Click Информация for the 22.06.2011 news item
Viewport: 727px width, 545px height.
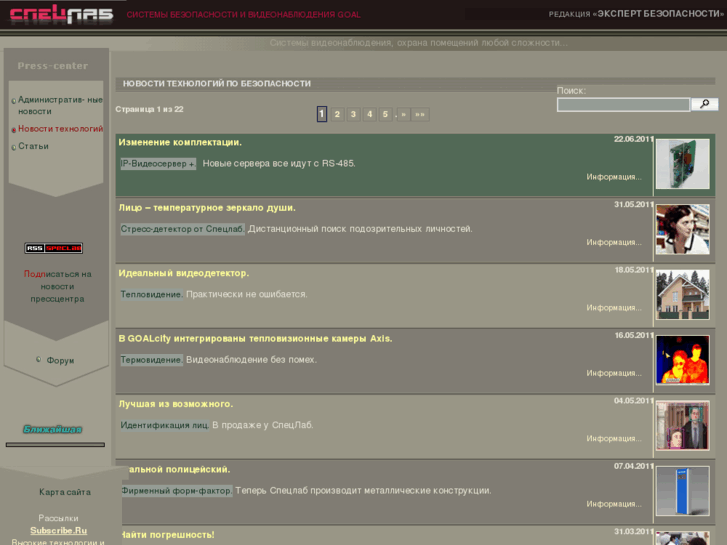click(614, 177)
